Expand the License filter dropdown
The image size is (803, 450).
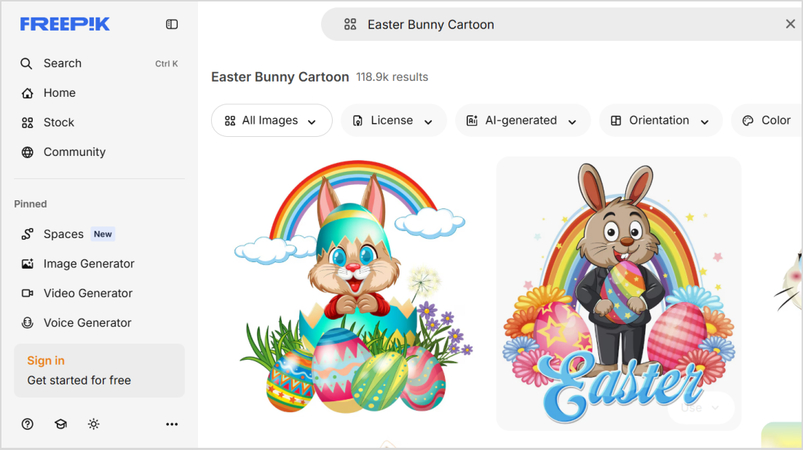coord(393,120)
